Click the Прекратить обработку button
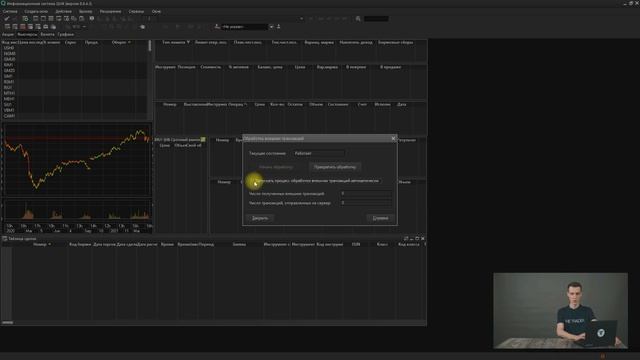The width and height of the screenshot is (640, 360). tap(335, 167)
